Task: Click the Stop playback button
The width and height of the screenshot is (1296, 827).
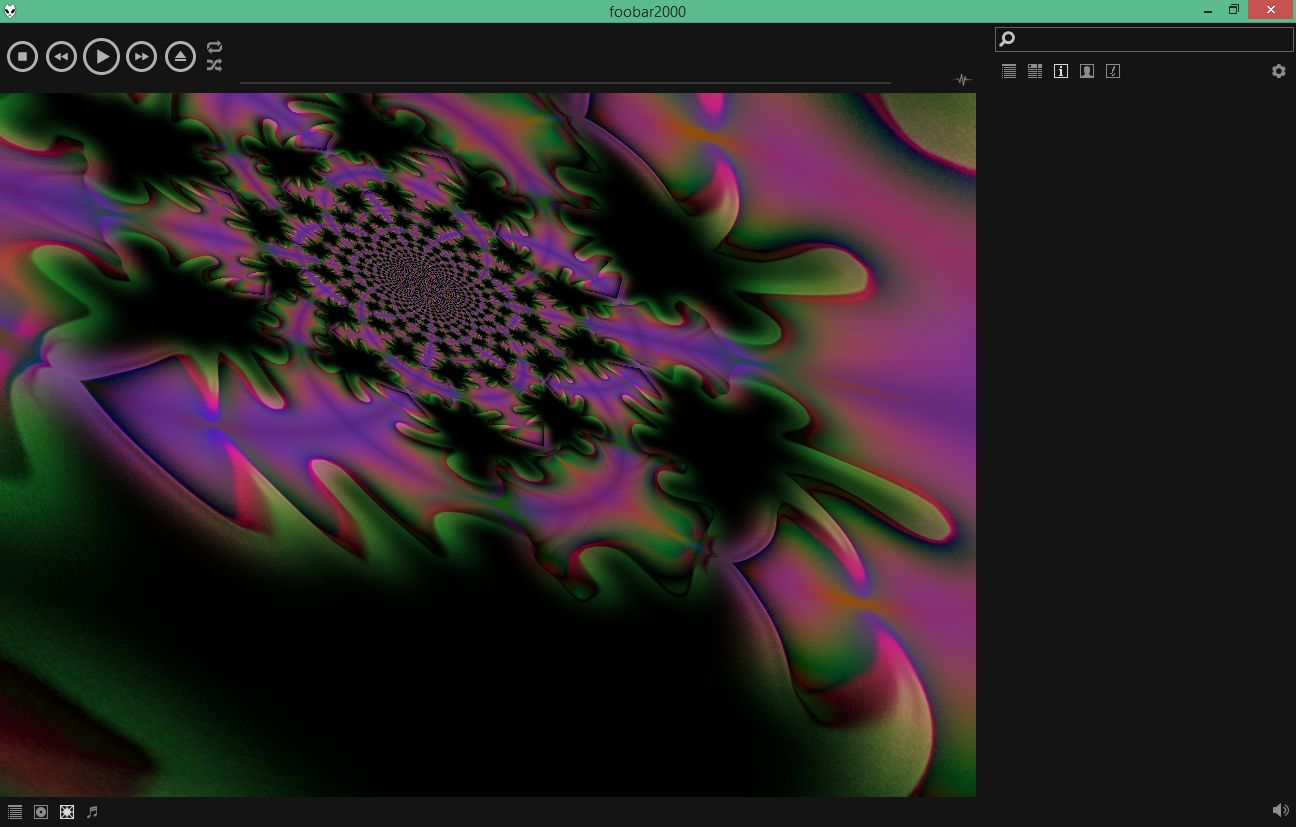Action: pyautogui.click(x=22, y=57)
